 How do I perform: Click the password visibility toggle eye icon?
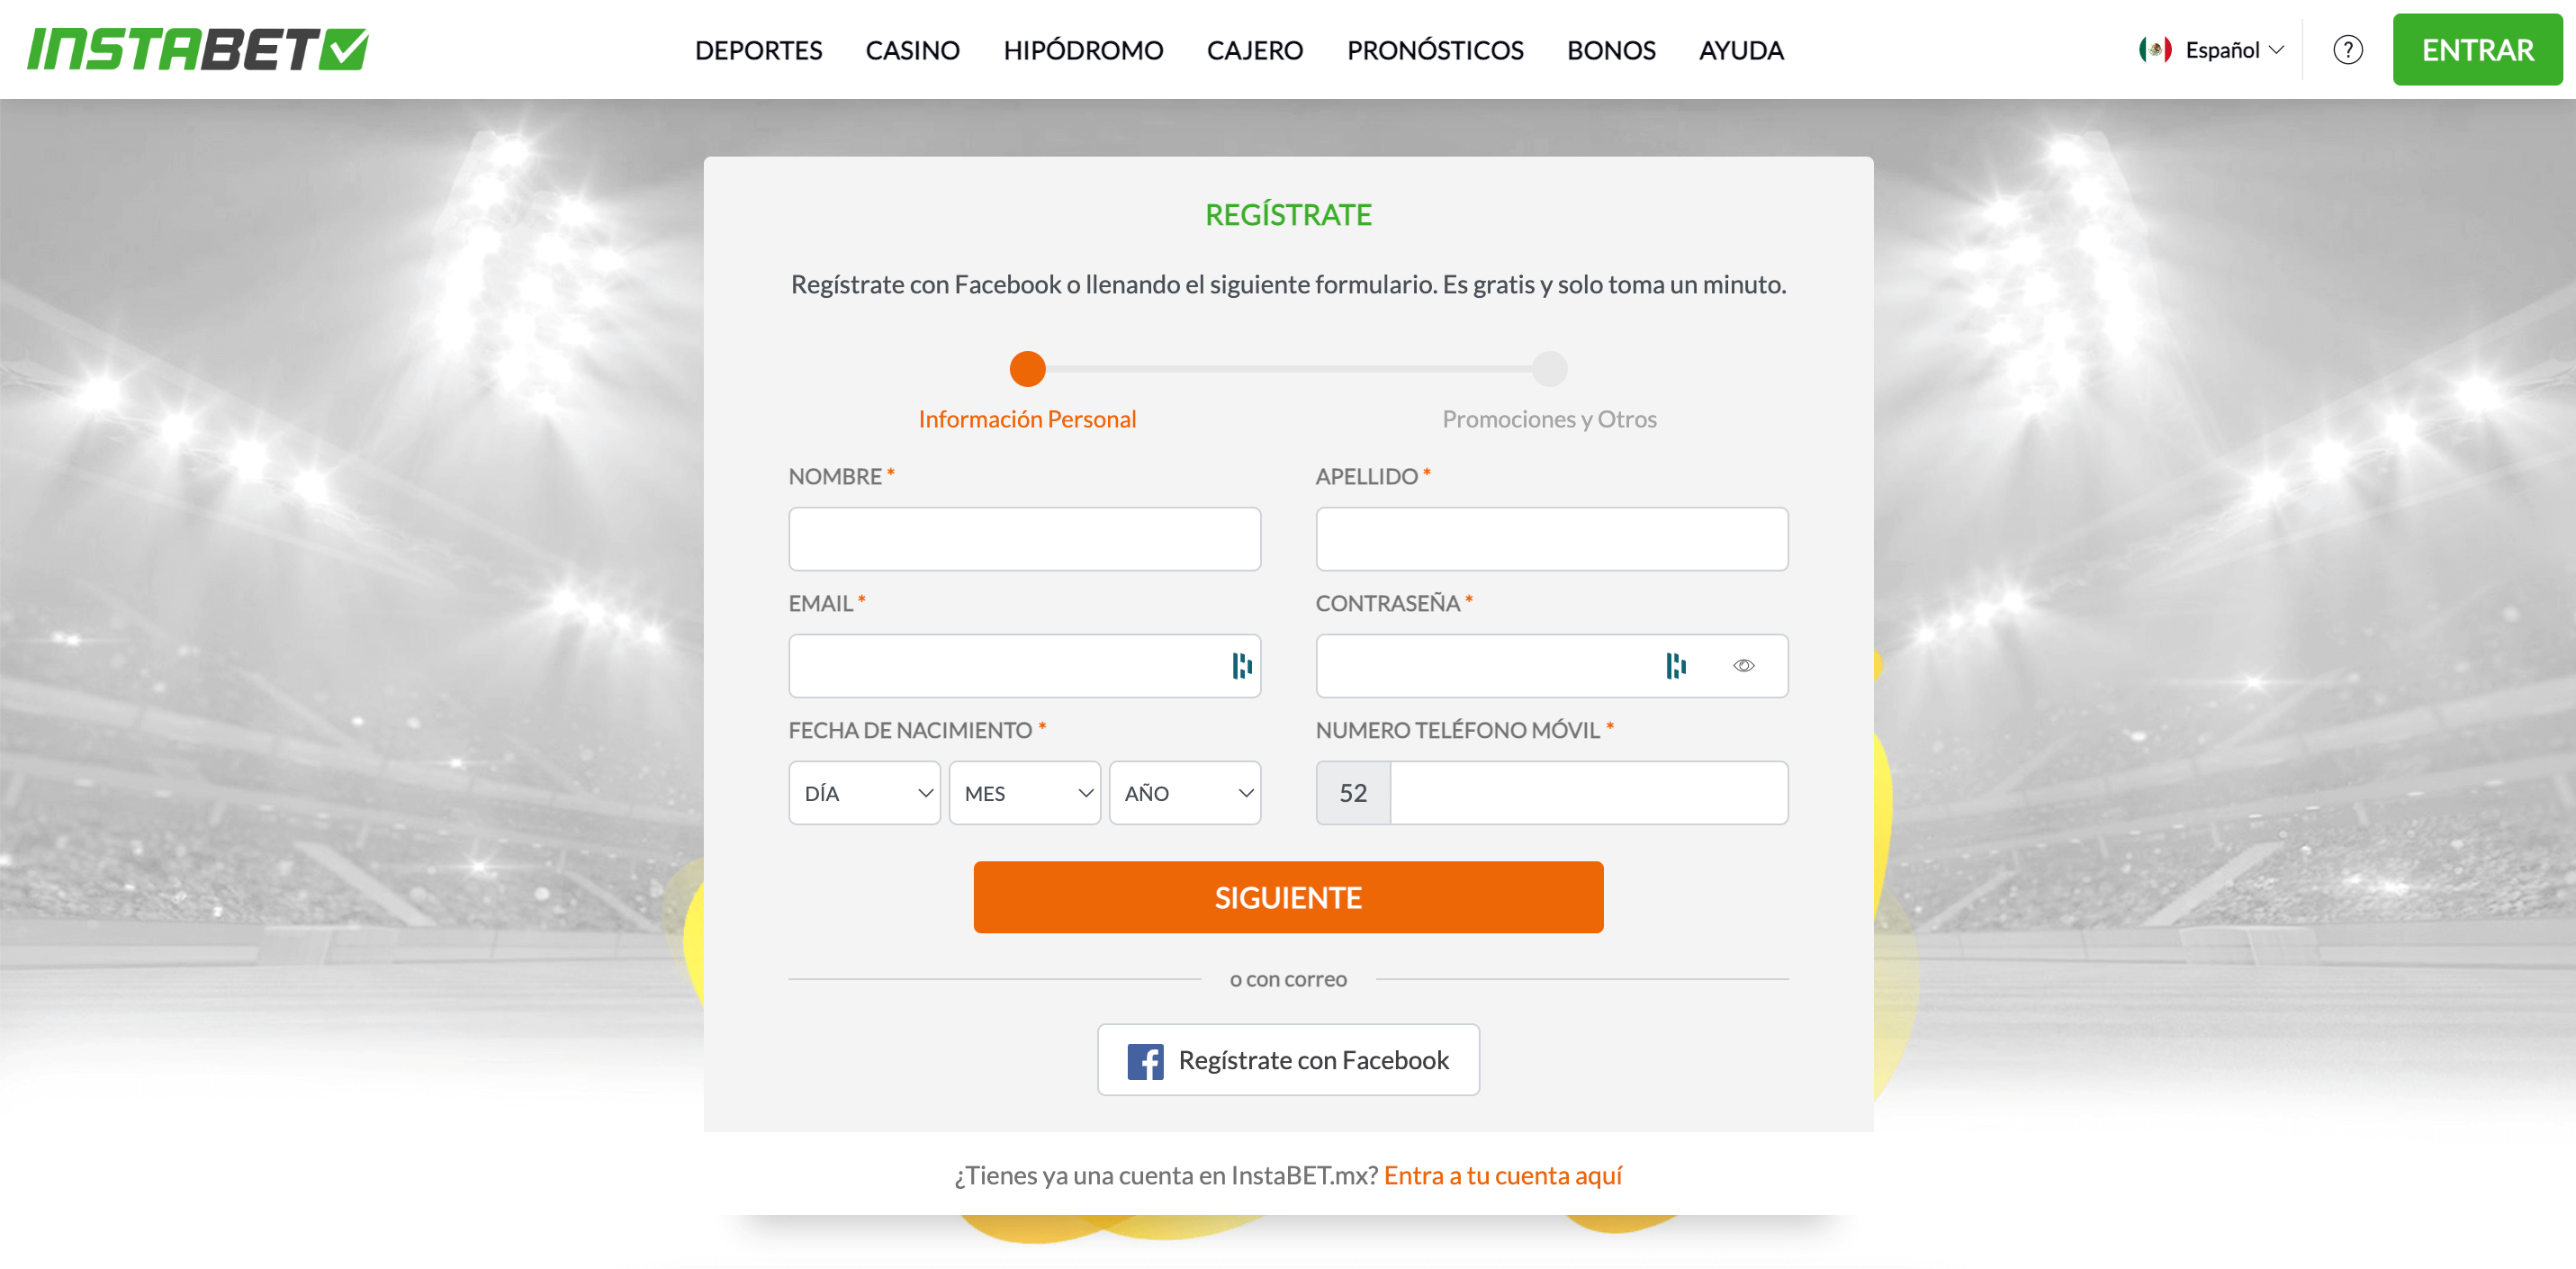click(1742, 666)
